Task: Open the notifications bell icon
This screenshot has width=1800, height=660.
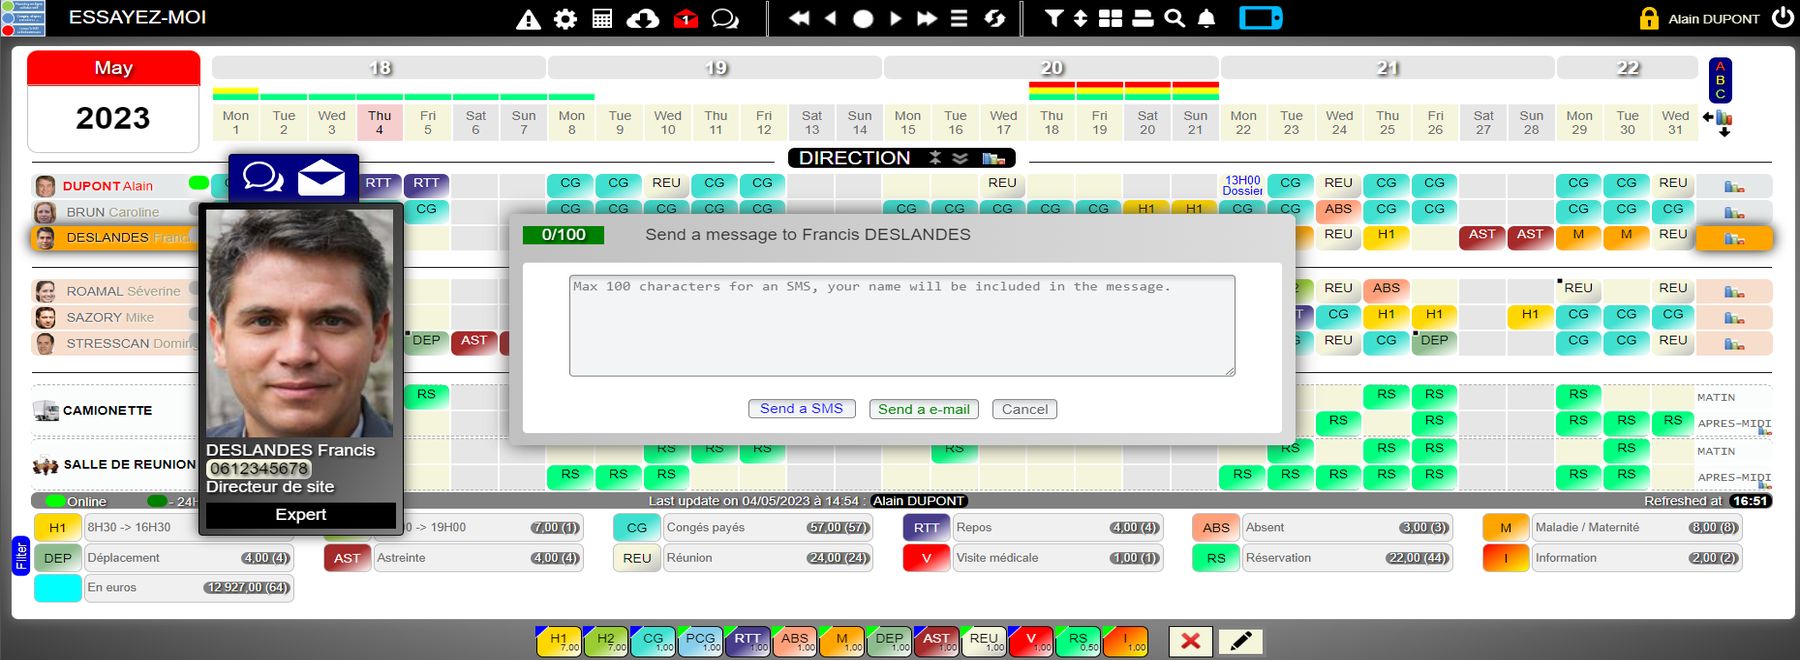Action: point(1207,19)
